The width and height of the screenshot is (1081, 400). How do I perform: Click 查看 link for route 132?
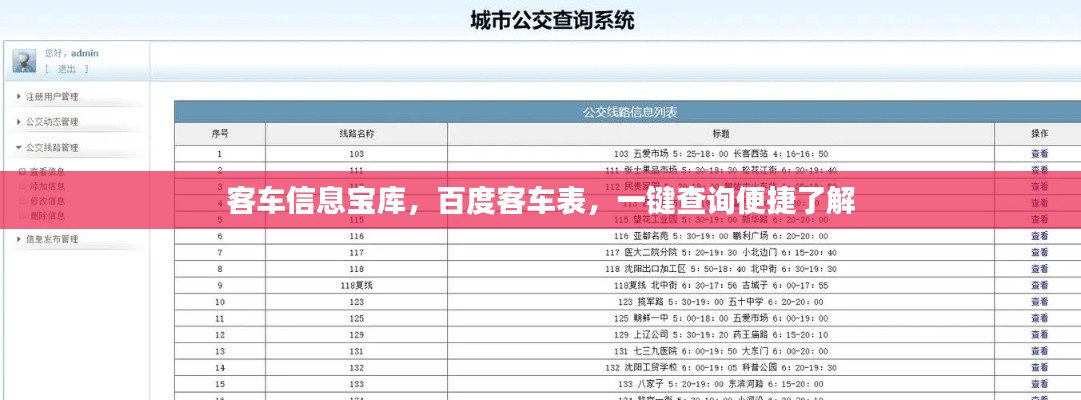click(1040, 368)
